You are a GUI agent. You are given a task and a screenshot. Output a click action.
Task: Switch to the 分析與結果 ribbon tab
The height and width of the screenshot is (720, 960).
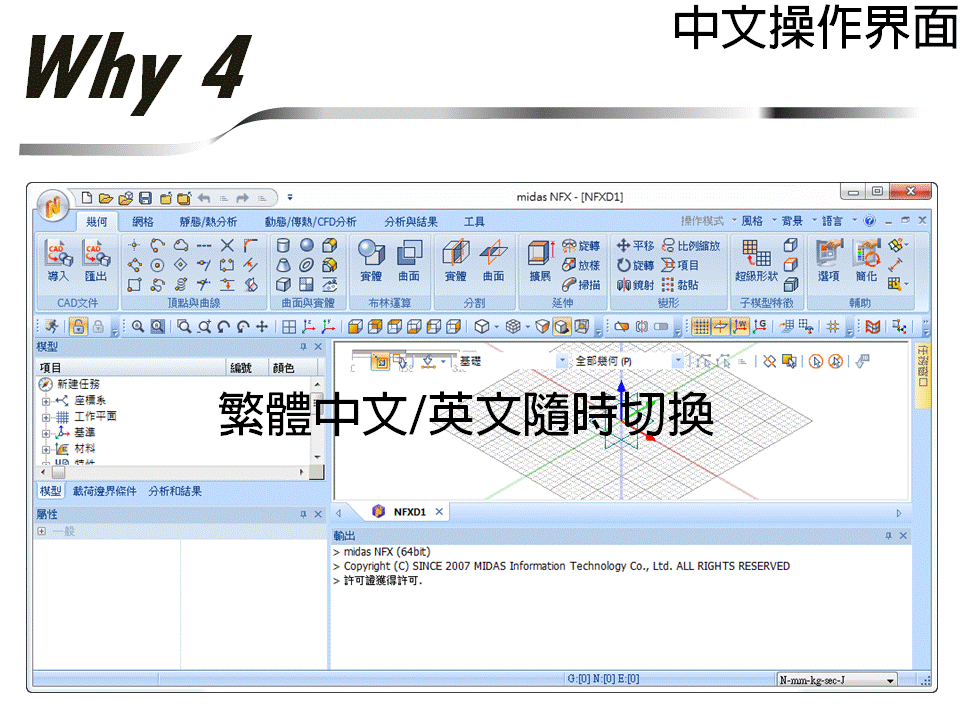[x=411, y=222]
